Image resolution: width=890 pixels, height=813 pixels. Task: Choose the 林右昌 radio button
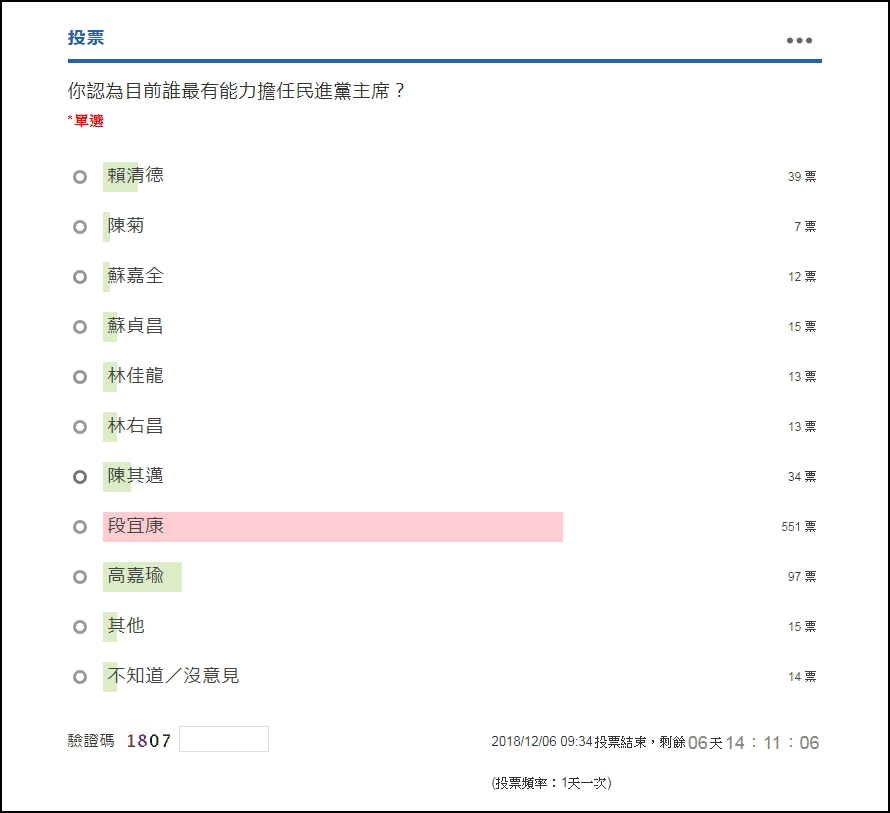pos(80,427)
